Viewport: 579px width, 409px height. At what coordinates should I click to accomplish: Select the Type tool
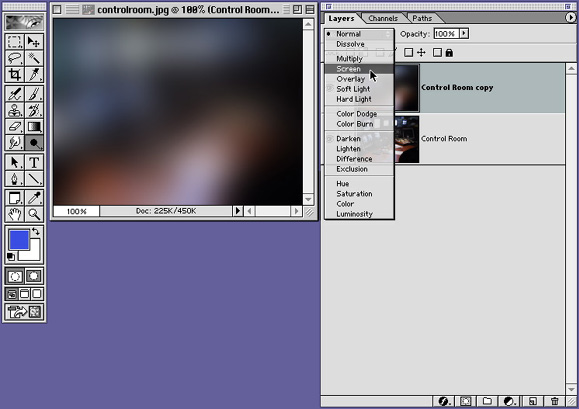34,162
